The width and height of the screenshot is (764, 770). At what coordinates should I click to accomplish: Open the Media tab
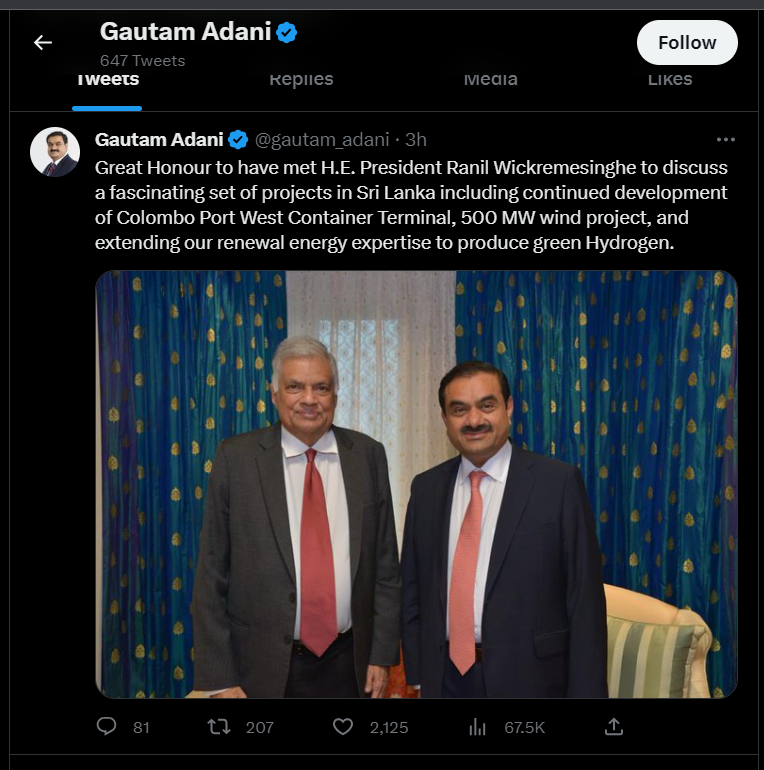(490, 80)
